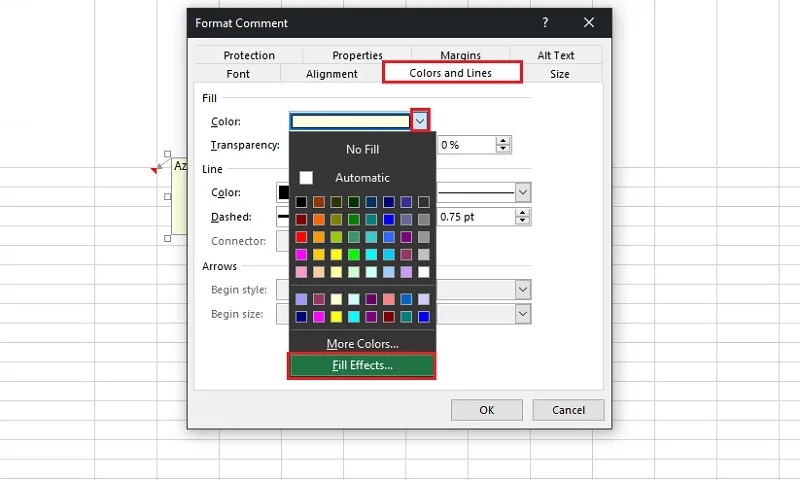This screenshot has width=800, height=480.
Task: Pick the bright green palette swatch
Action: pos(353,254)
